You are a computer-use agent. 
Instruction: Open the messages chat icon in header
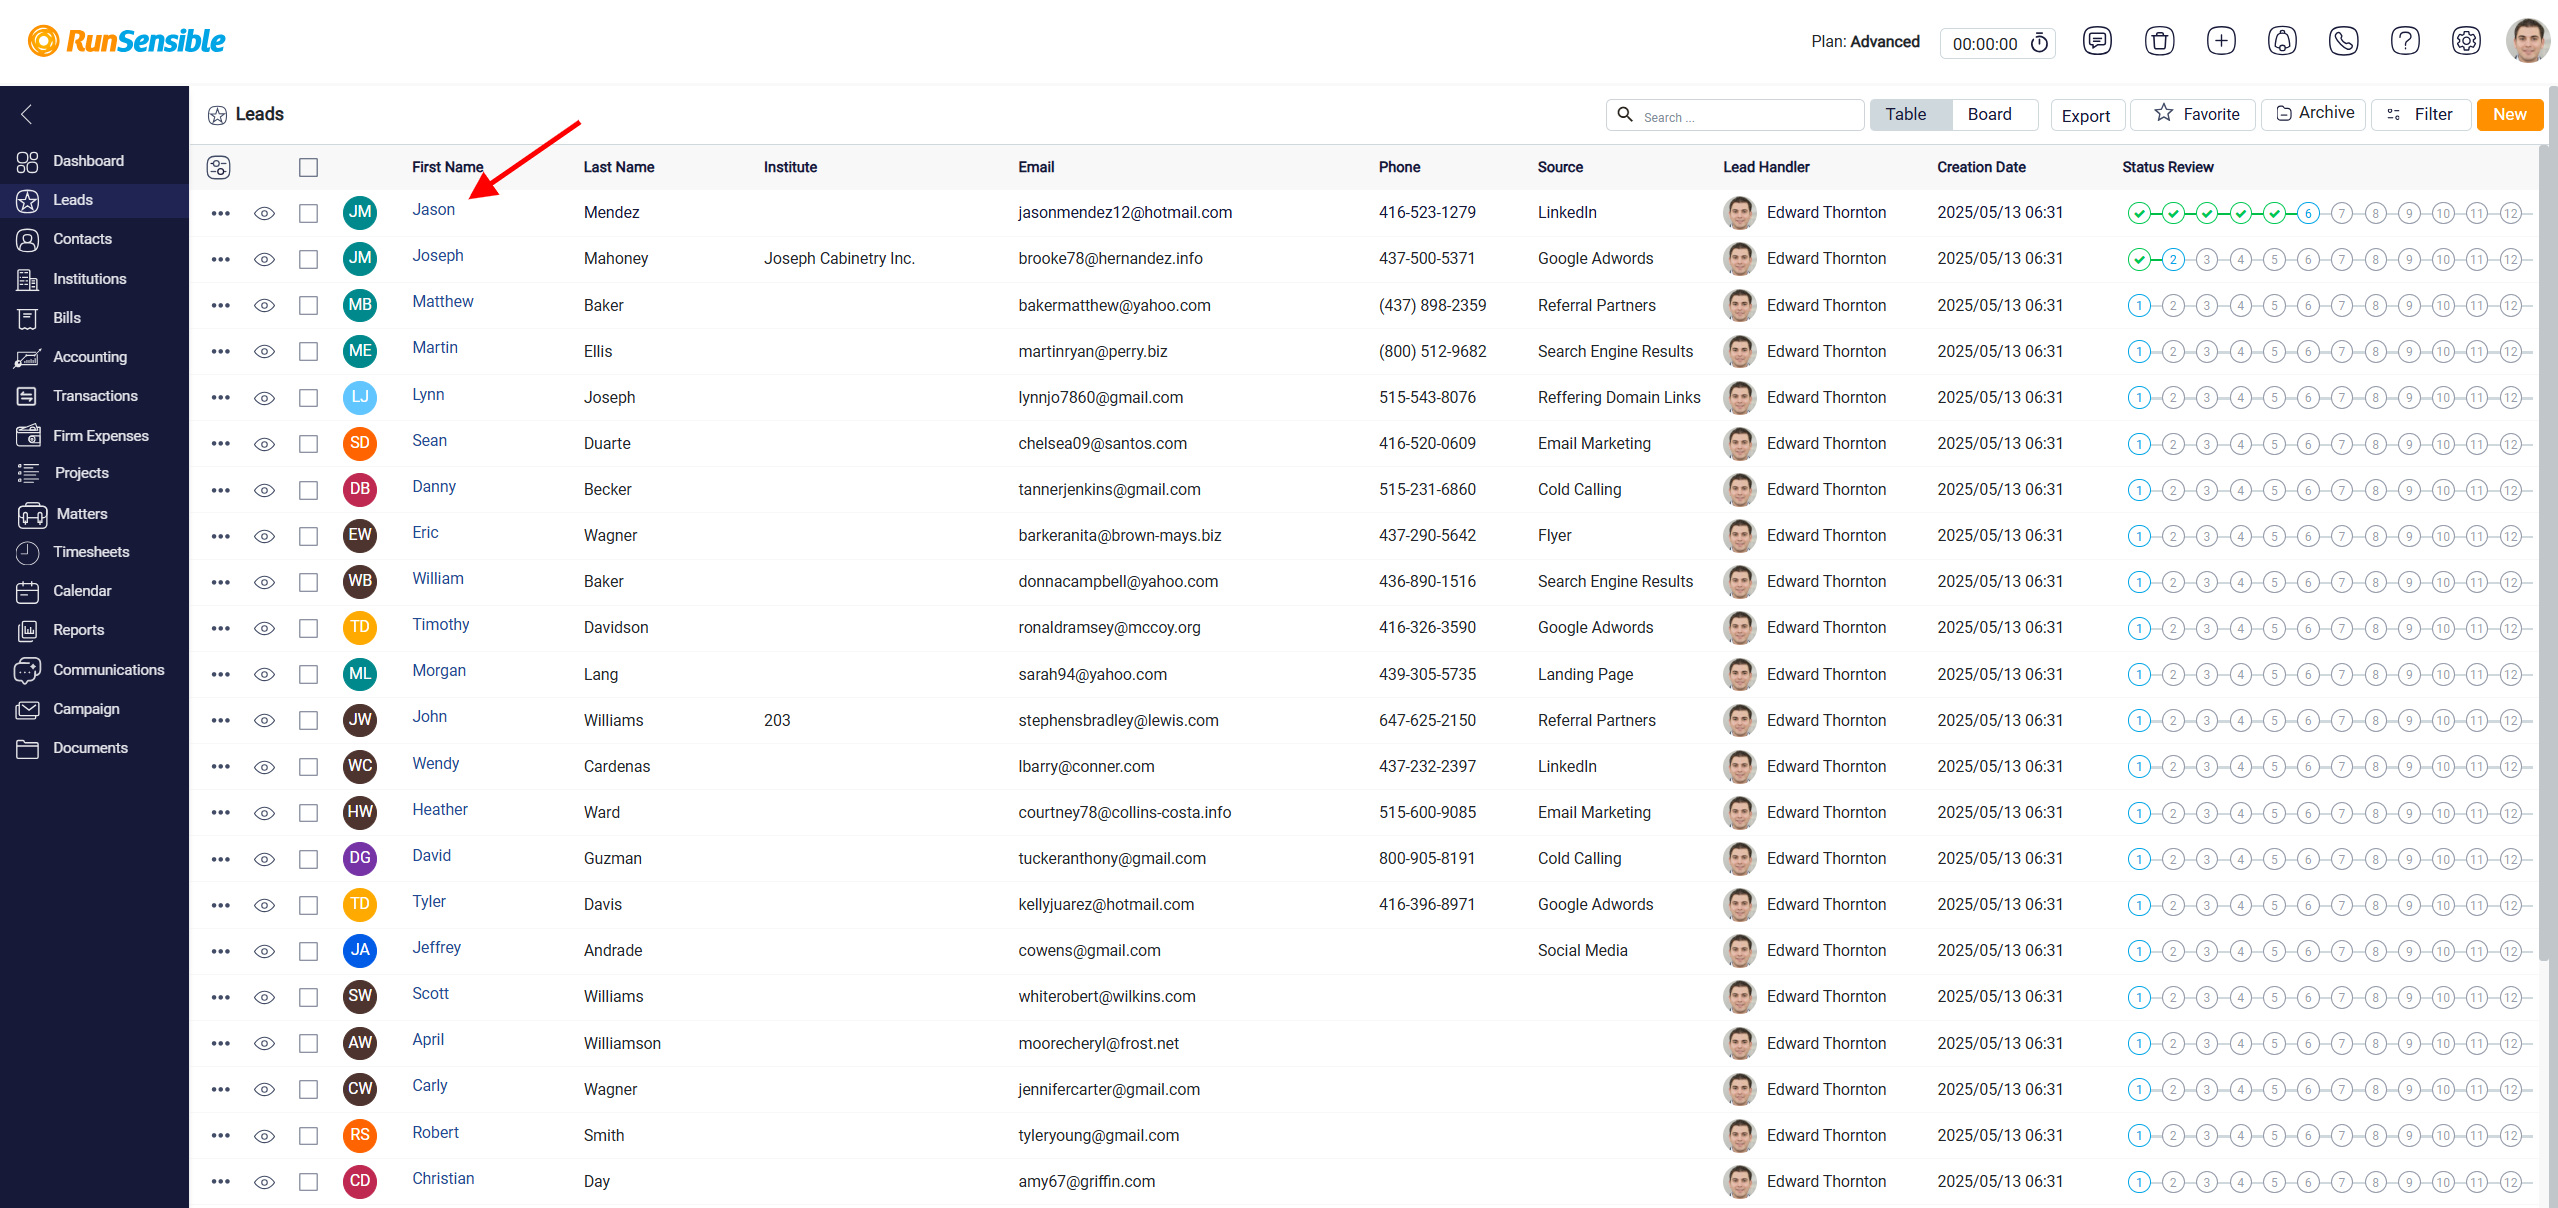(x=2097, y=41)
